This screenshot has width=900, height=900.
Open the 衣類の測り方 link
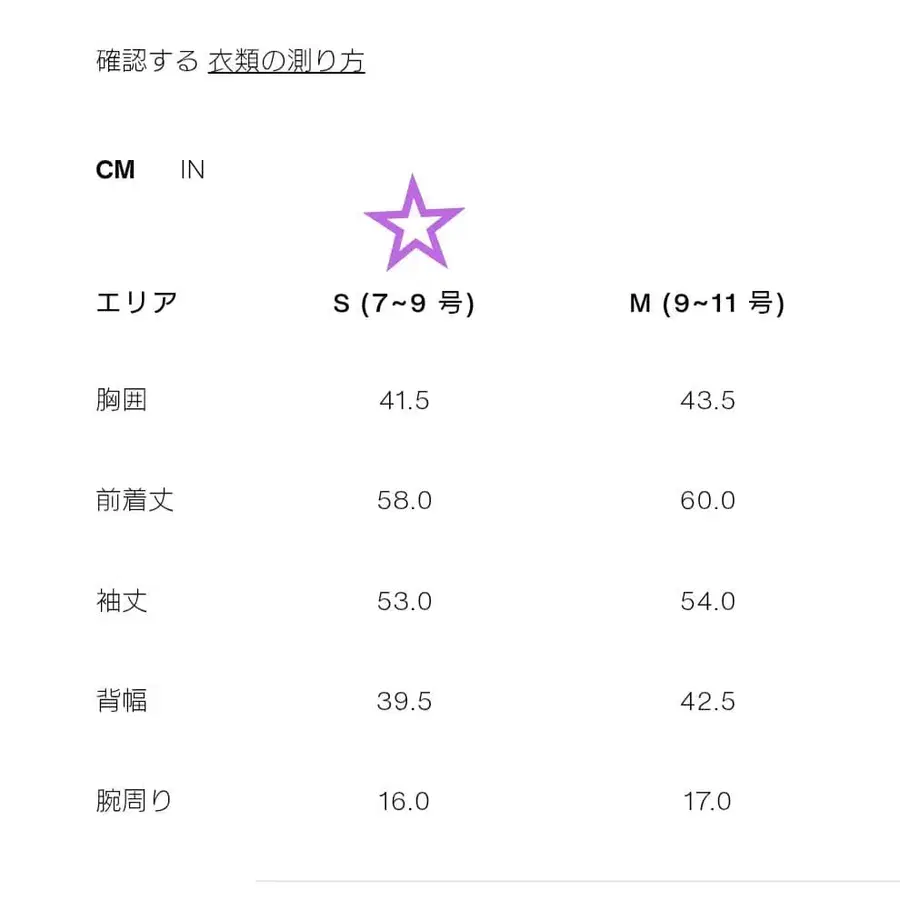[x=286, y=60]
